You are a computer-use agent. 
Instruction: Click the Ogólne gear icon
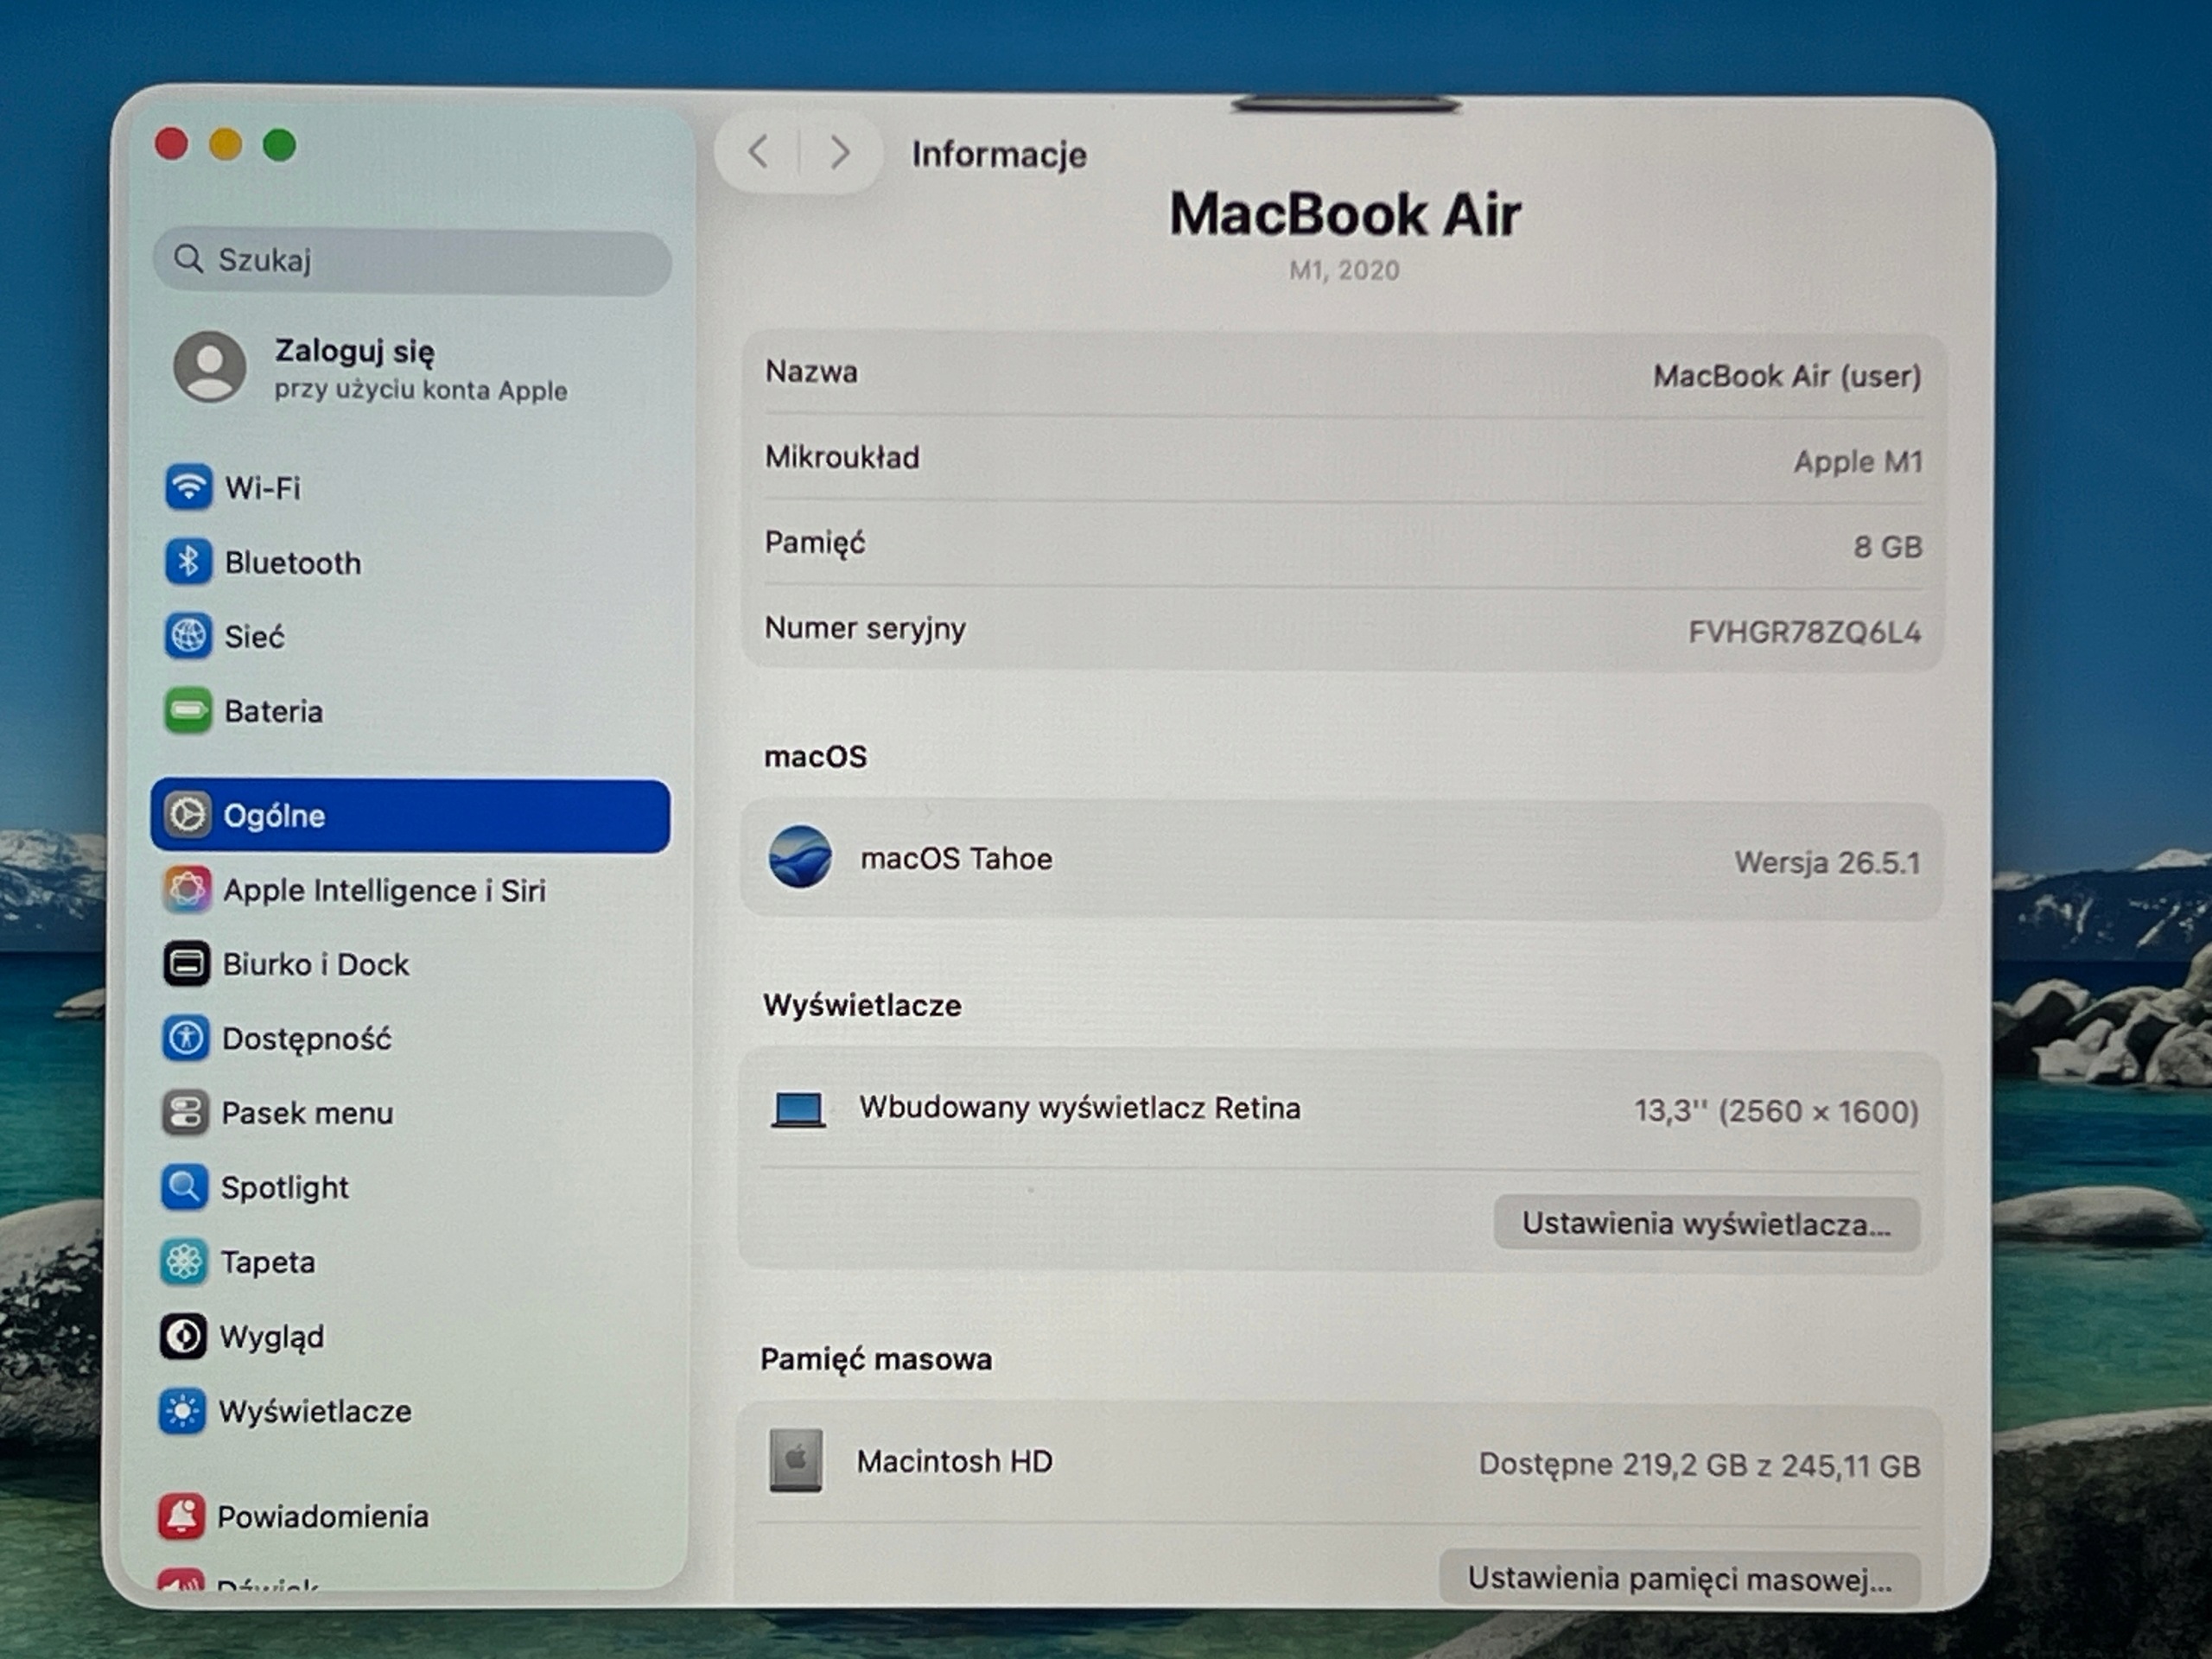[x=187, y=815]
